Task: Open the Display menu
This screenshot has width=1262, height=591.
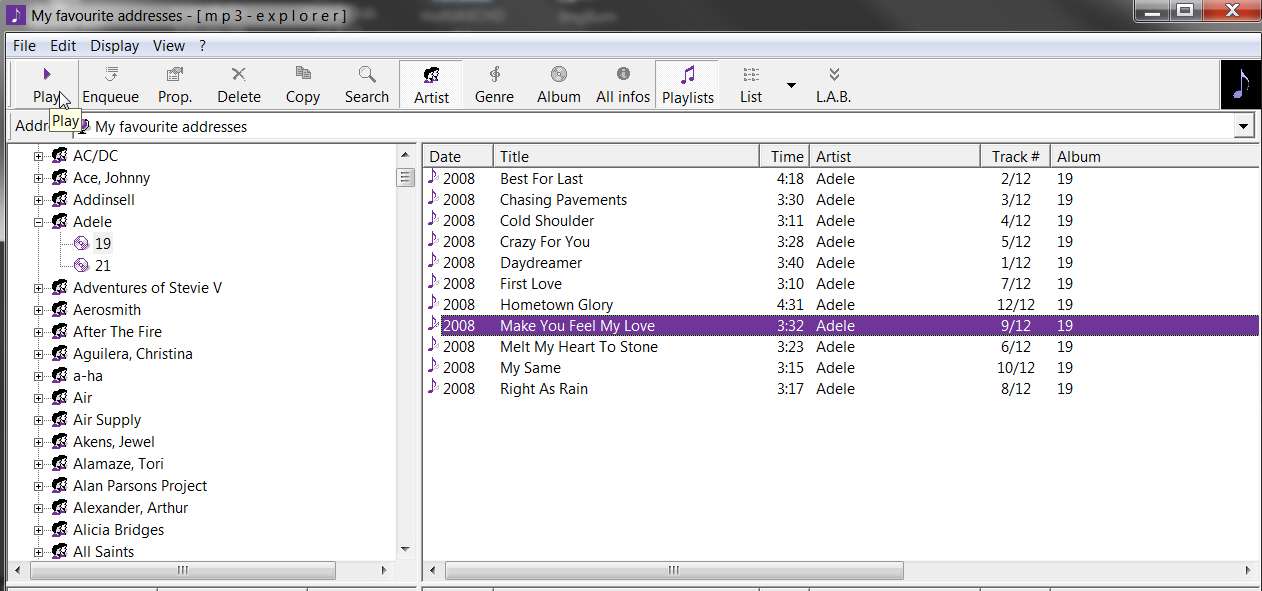Action: [115, 46]
